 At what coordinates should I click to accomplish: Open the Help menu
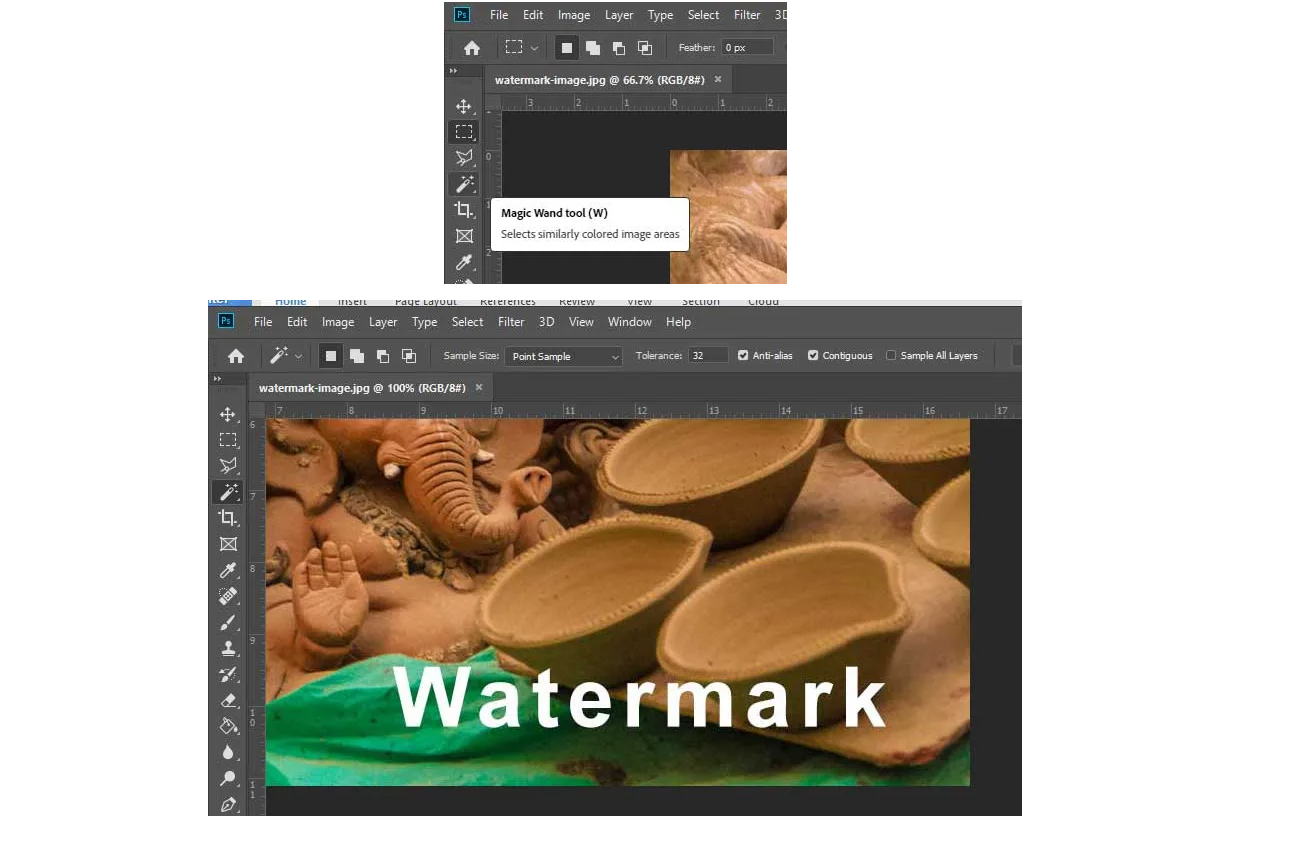(678, 322)
